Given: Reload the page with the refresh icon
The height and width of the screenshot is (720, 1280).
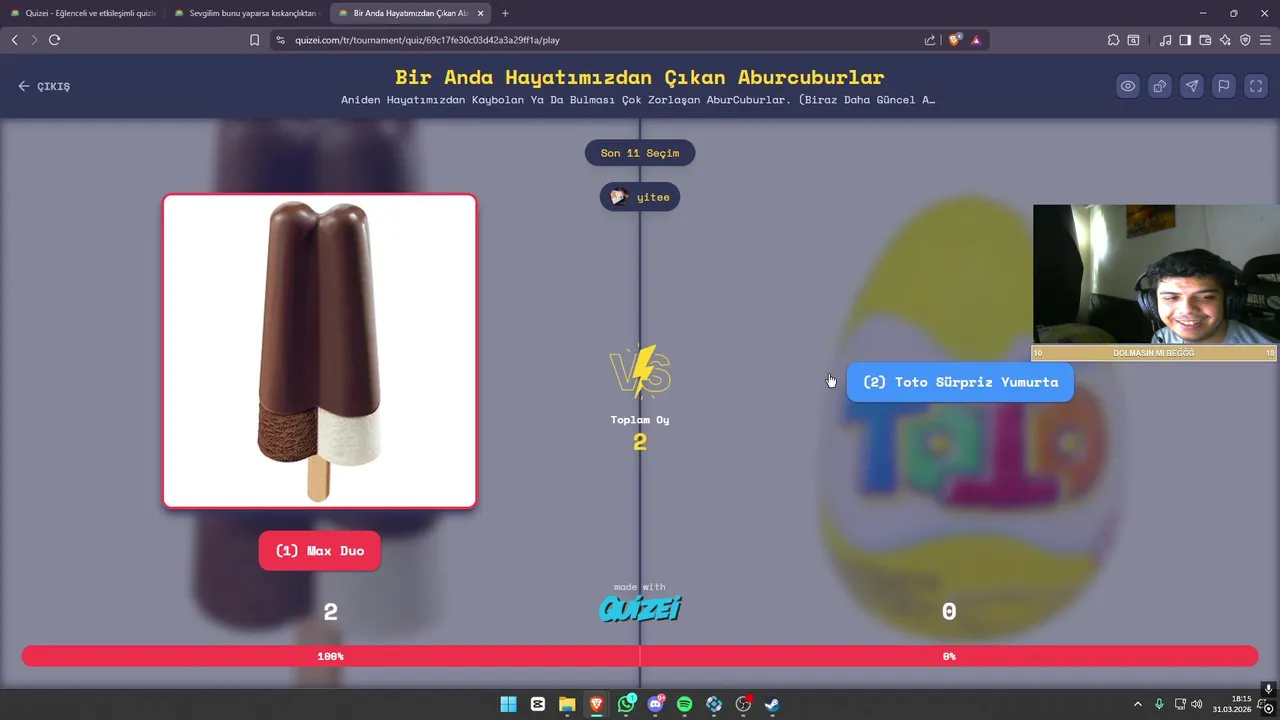Looking at the screenshot, I should (54, 40).
